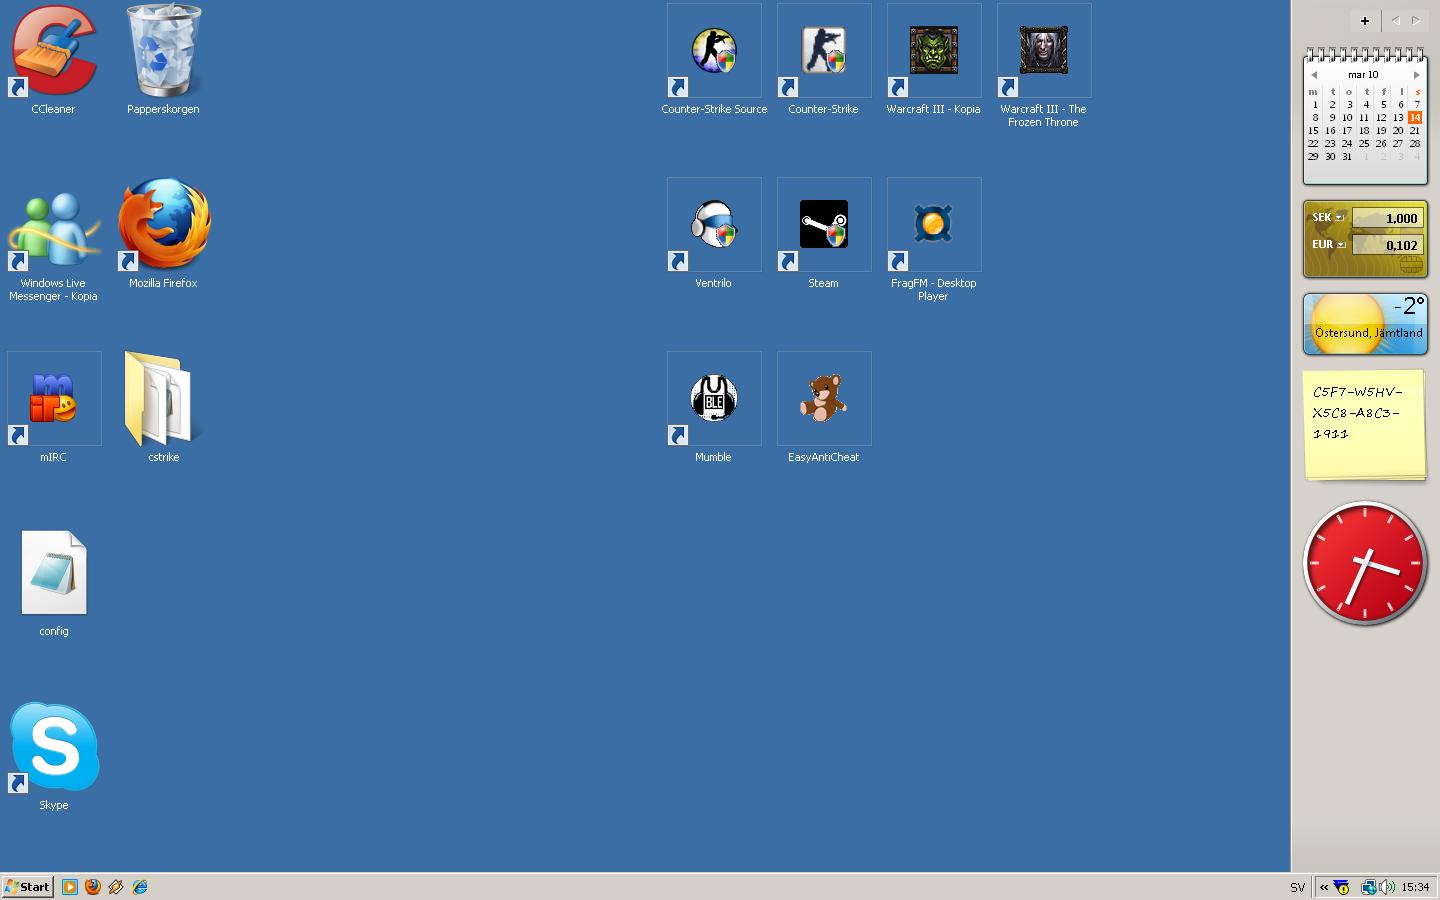Show previous sidebar gadgets page arrow
The width and height of the screenshot is (1440, 900).
pos(1396,20)
